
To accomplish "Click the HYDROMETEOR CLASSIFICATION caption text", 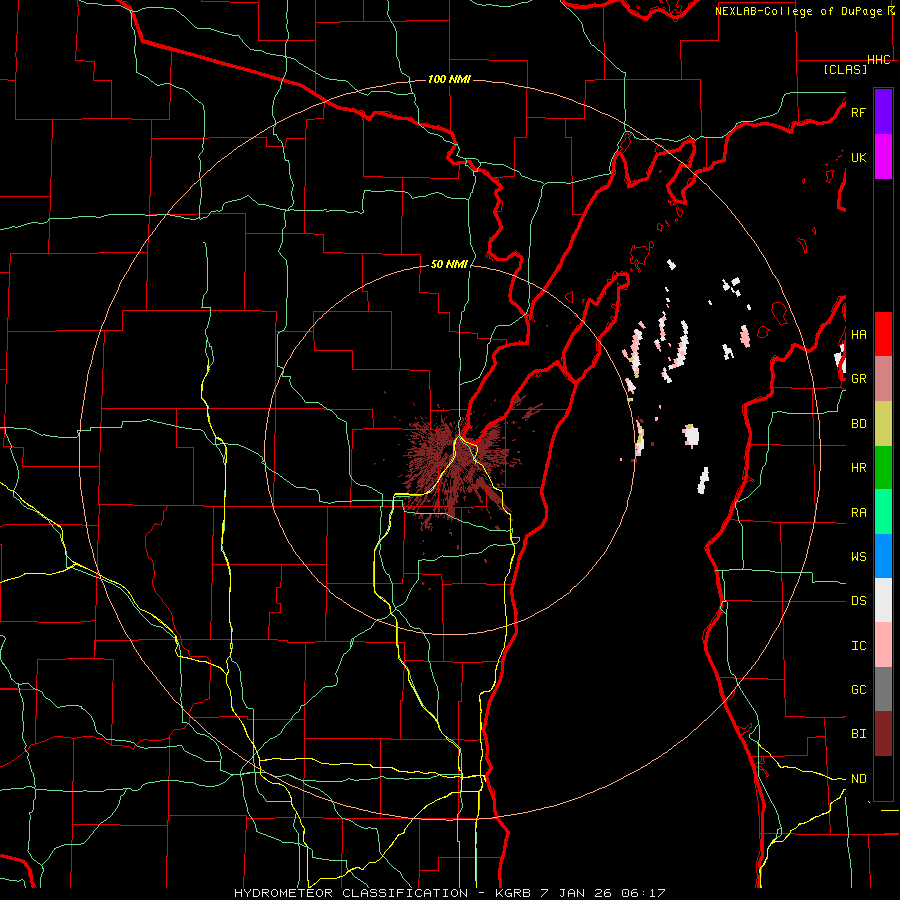I will pos(351,893).
